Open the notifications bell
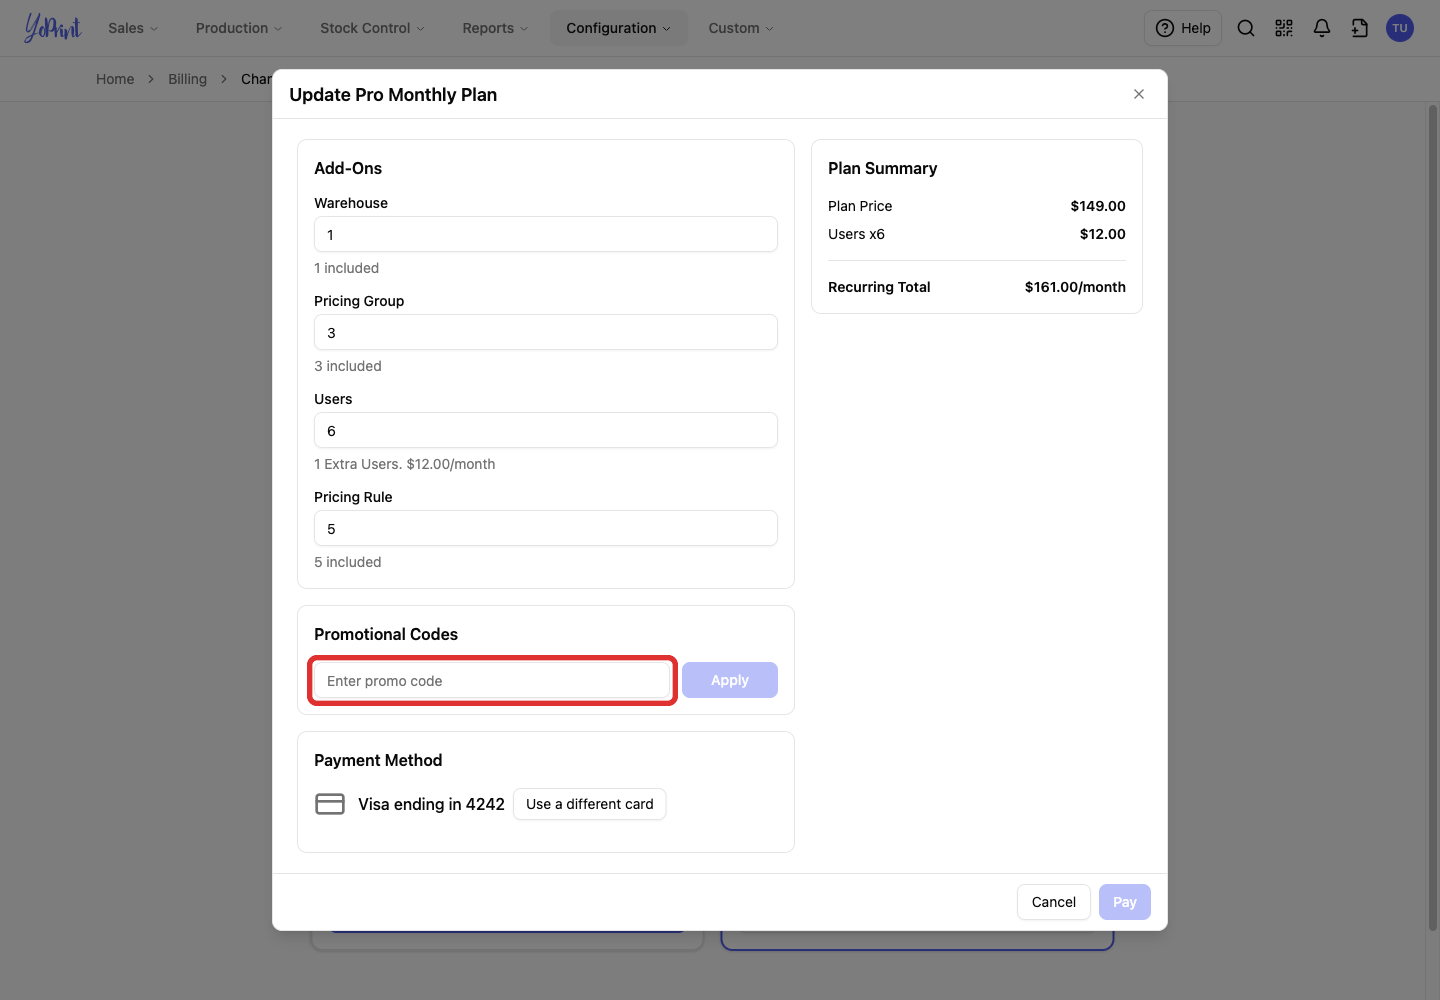The width and height of the screenshot is (1440, 1000). 1322,28
